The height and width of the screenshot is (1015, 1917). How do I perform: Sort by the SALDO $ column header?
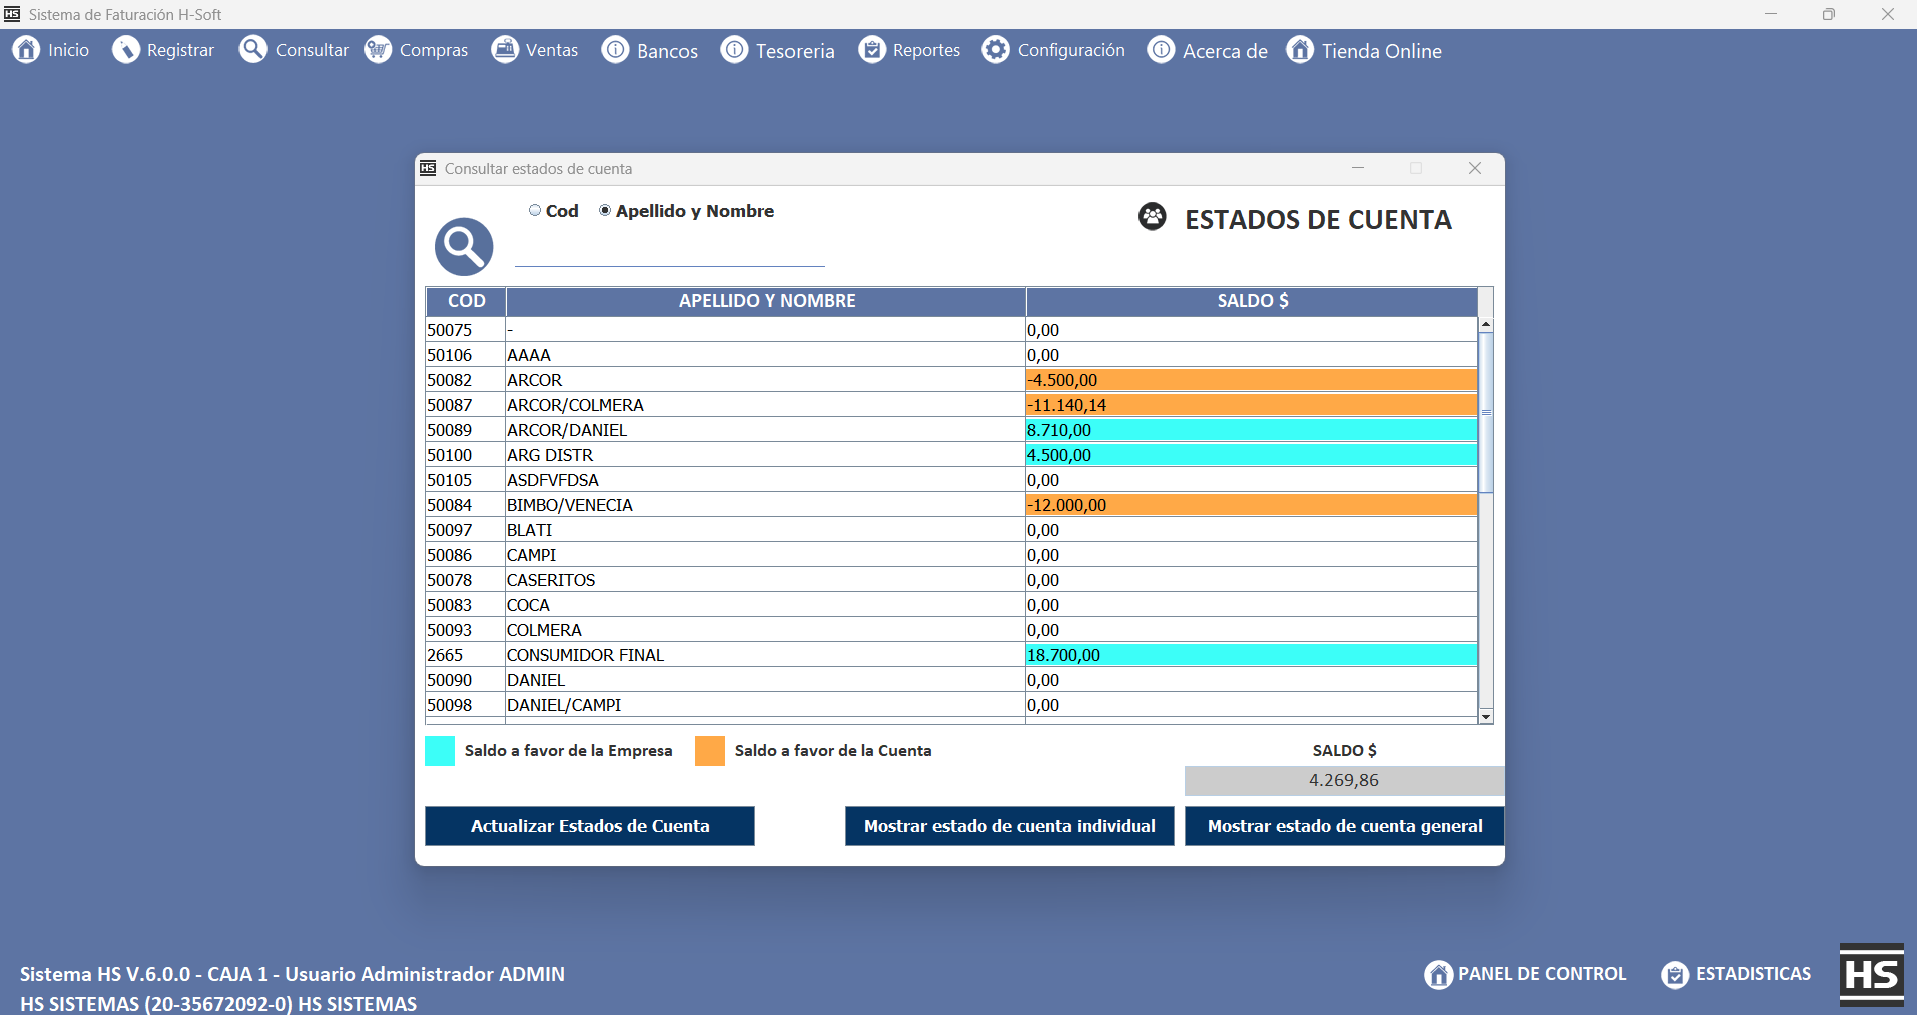(1252, 301)
